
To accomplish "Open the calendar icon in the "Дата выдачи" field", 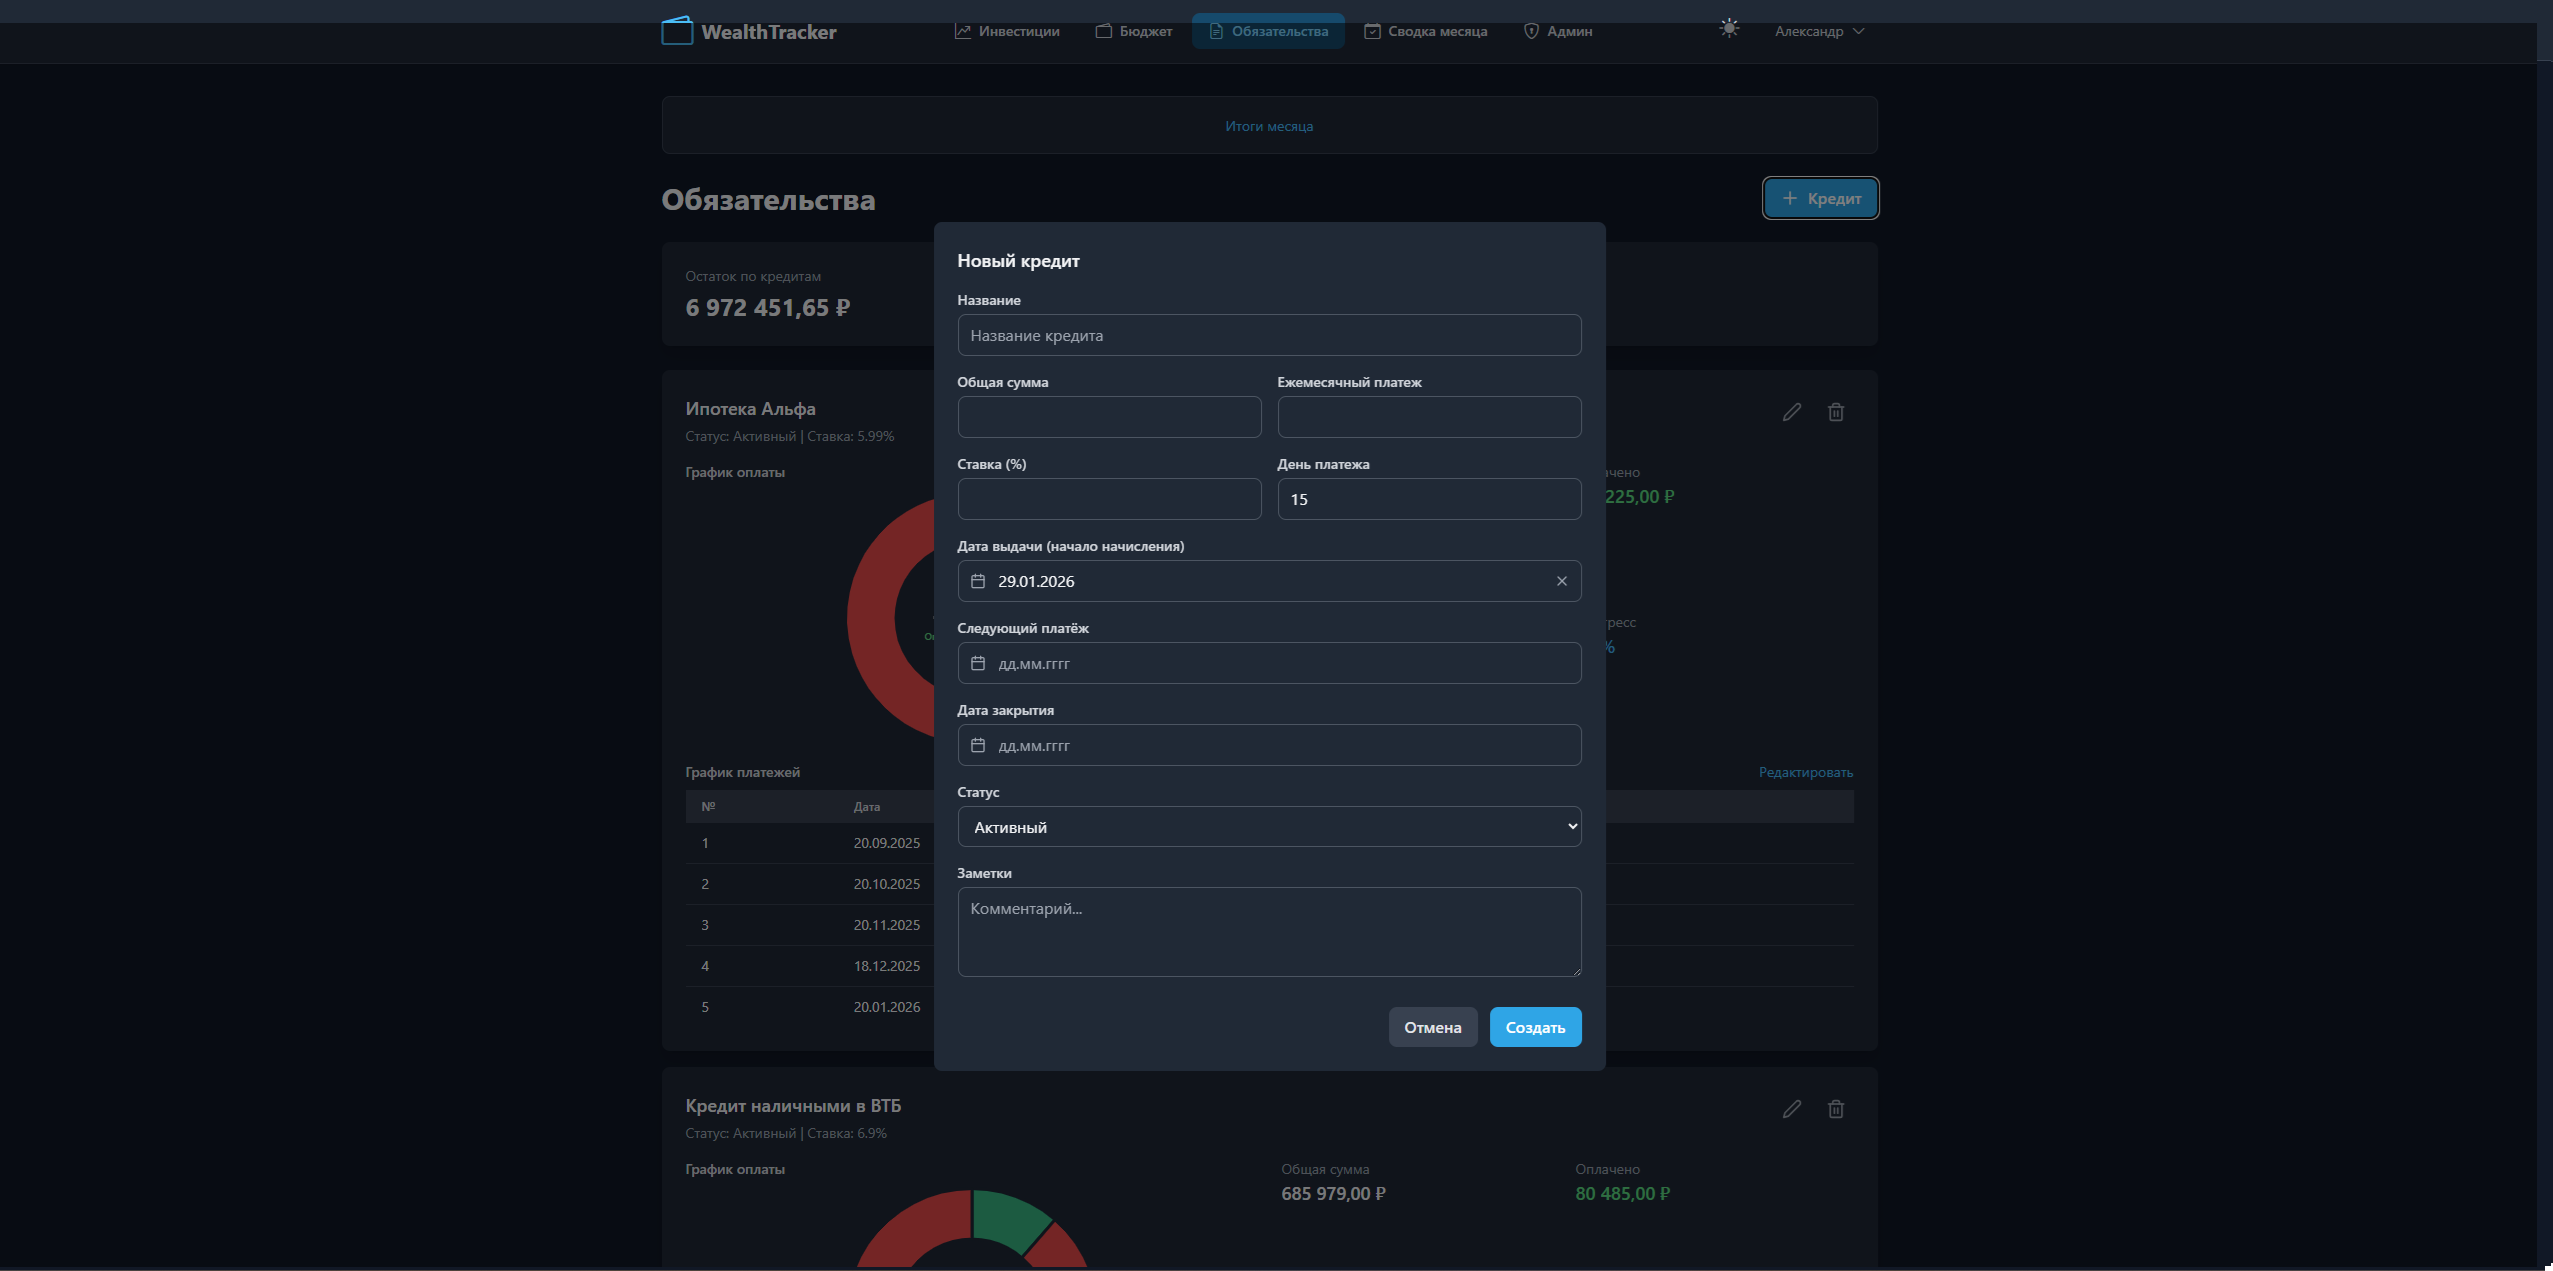I will tap(978, 581).
